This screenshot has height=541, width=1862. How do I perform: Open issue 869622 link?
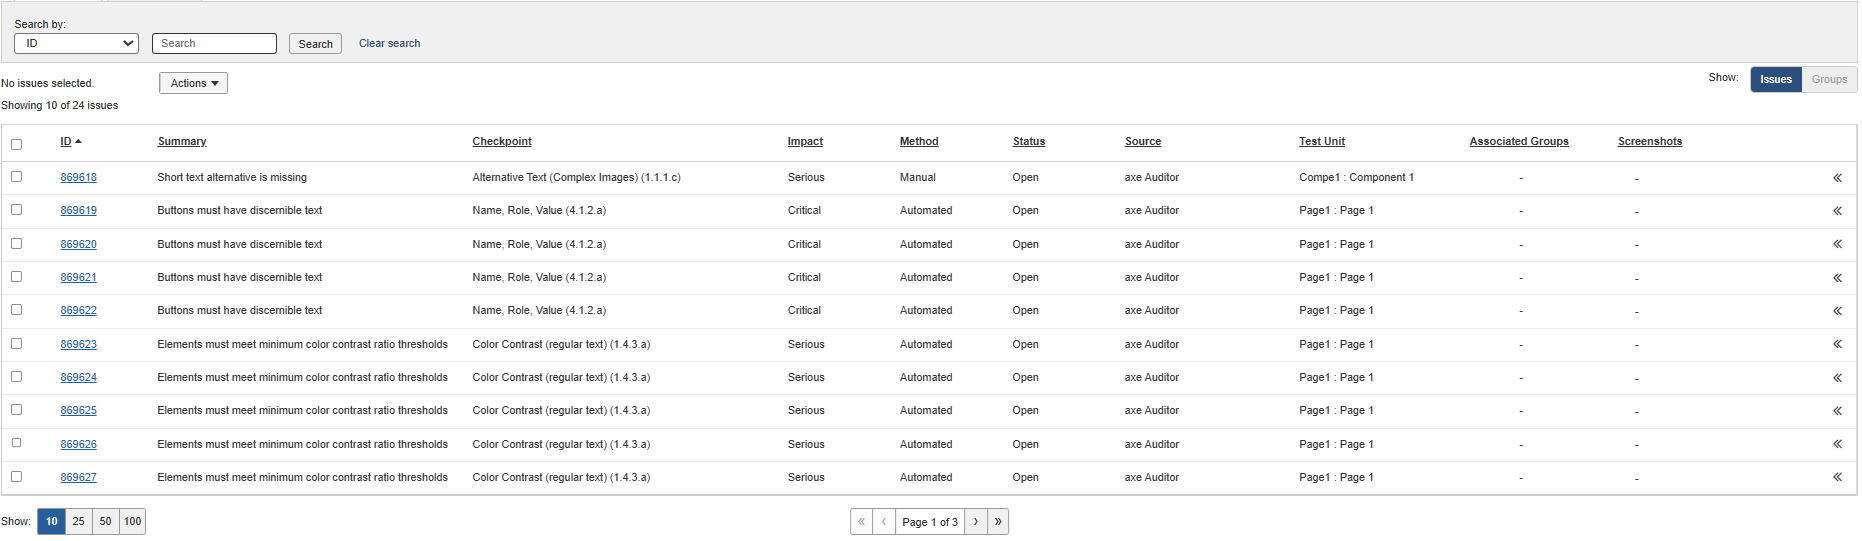(x=78, y=311)
